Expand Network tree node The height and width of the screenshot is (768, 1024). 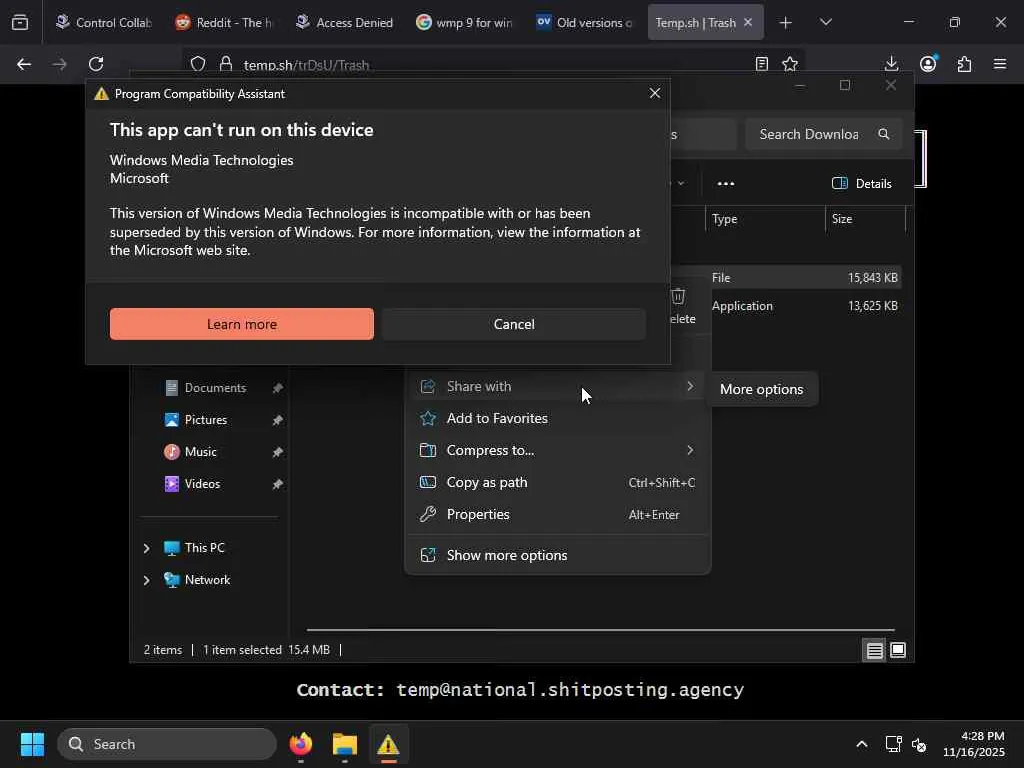click(146, 580)
